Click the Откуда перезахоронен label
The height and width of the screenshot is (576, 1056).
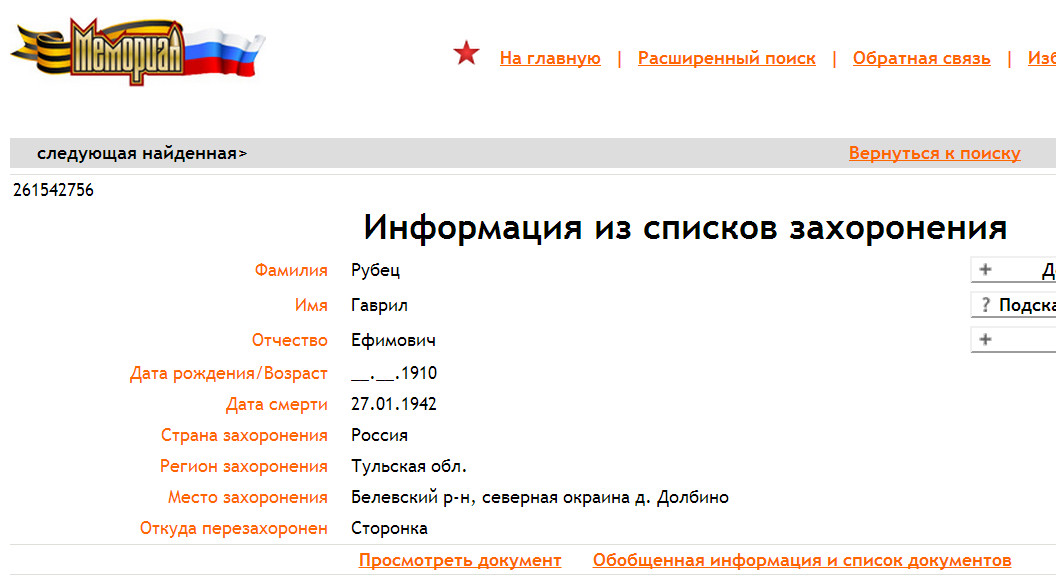tap(233, 528)
